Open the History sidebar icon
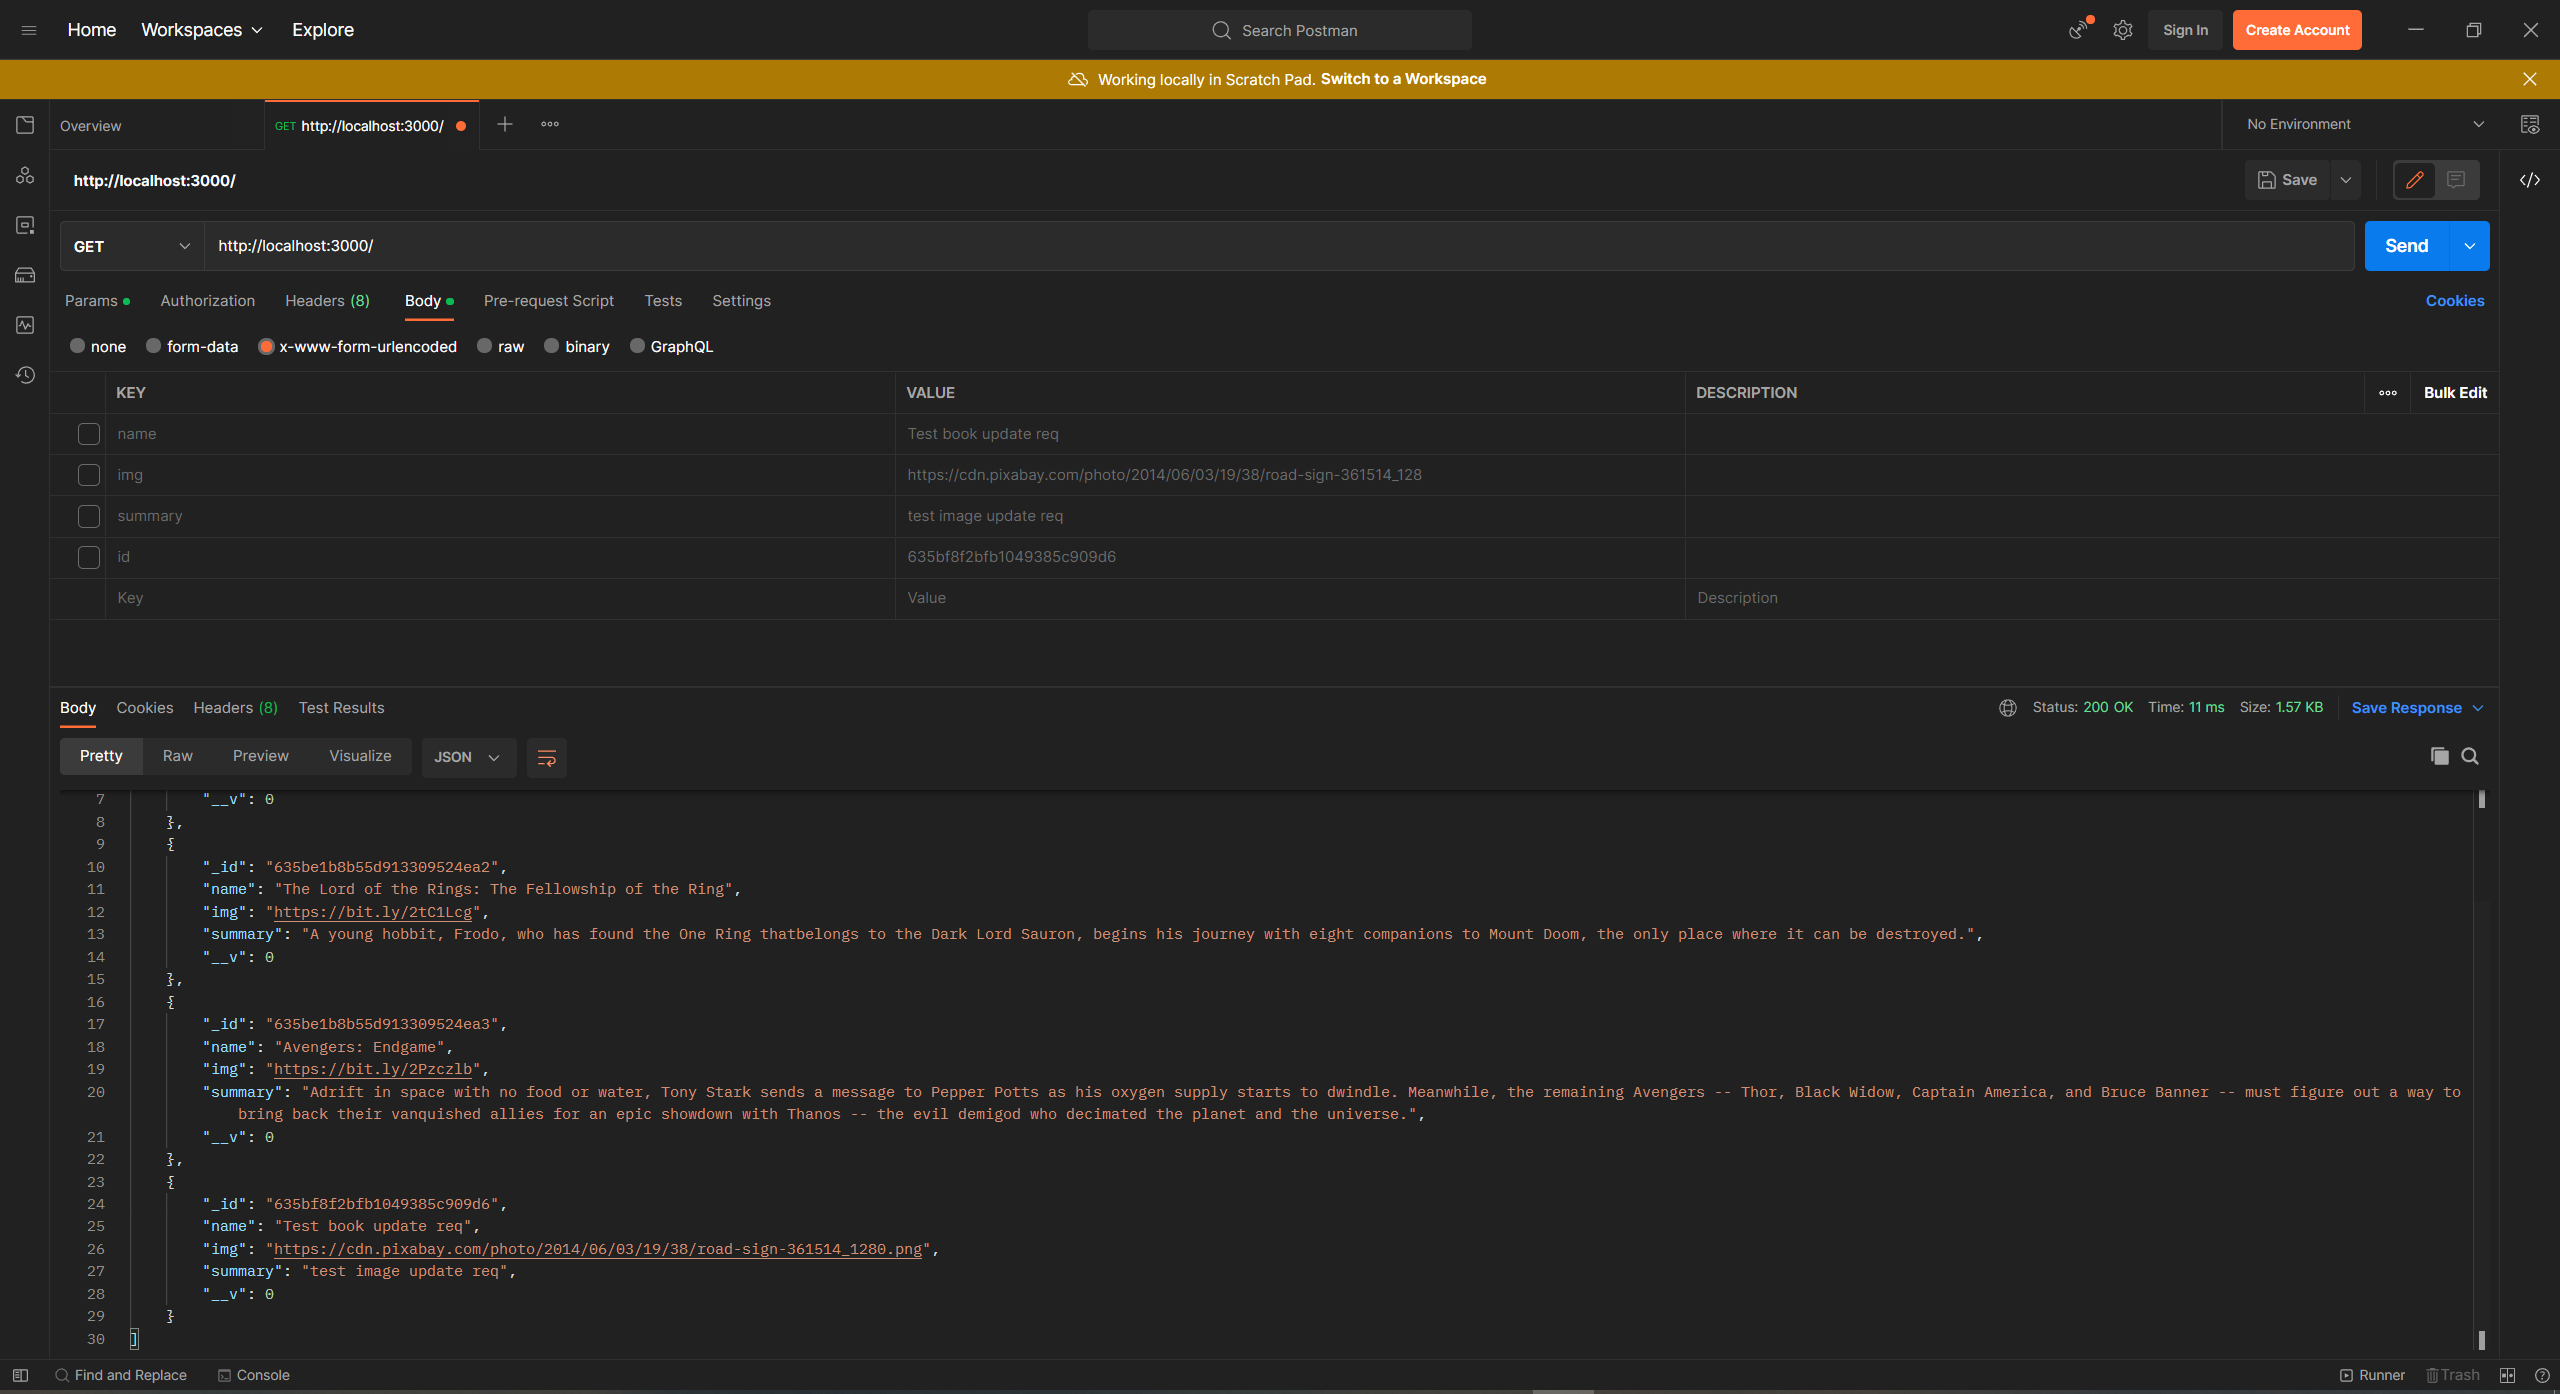Image resolution: width=2560 pixels, height=1394 pixels. coord(25,375)
